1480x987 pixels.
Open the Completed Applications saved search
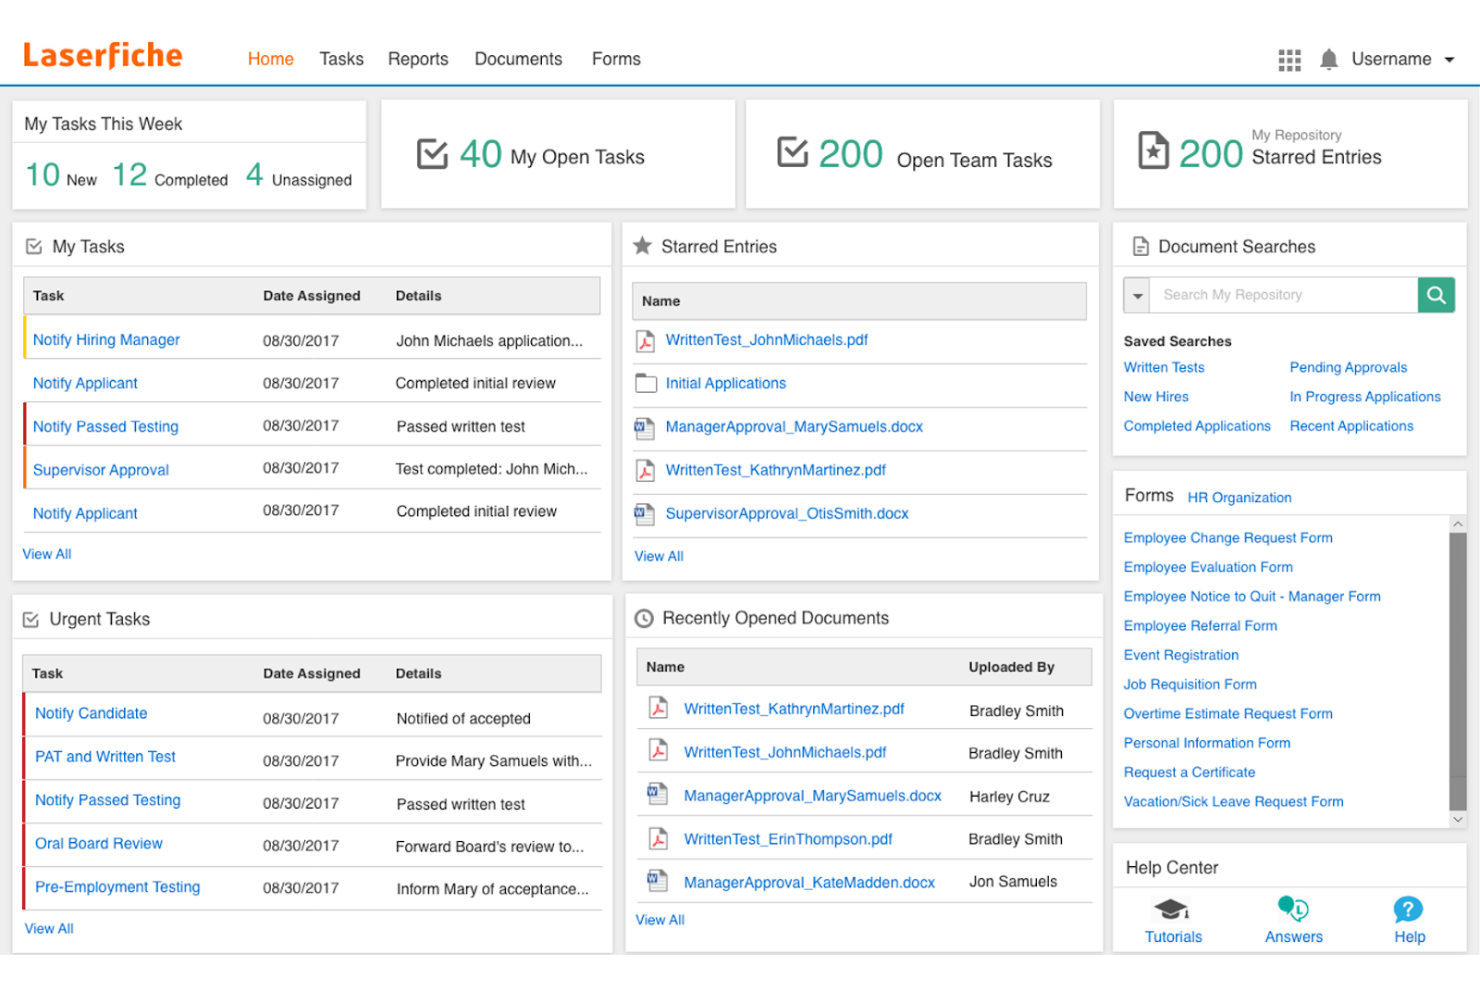(1197, 426)
